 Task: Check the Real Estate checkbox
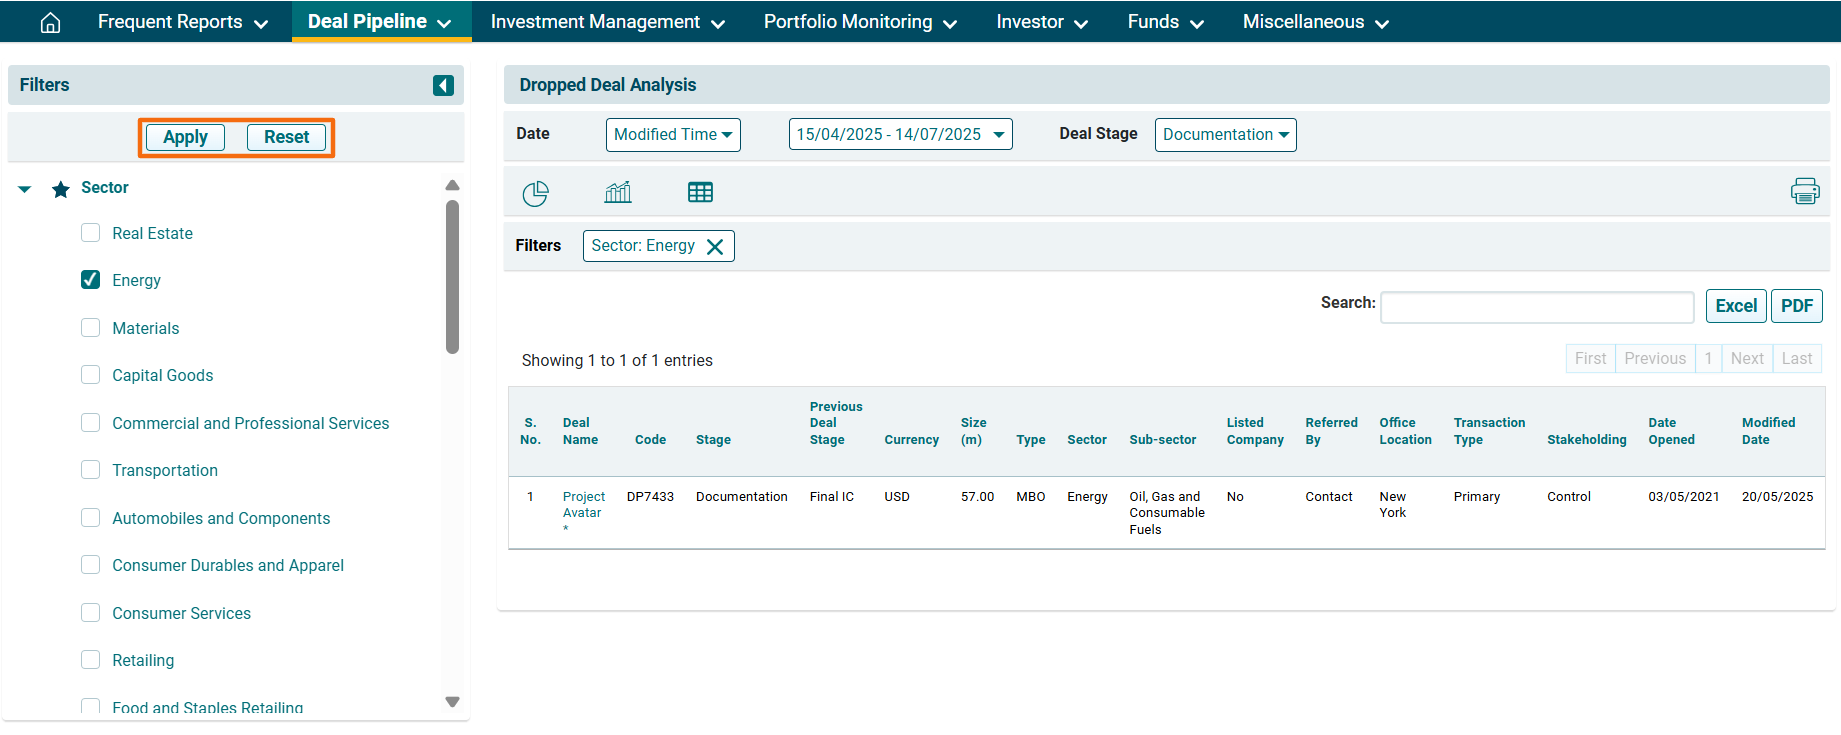coord(91,233)
